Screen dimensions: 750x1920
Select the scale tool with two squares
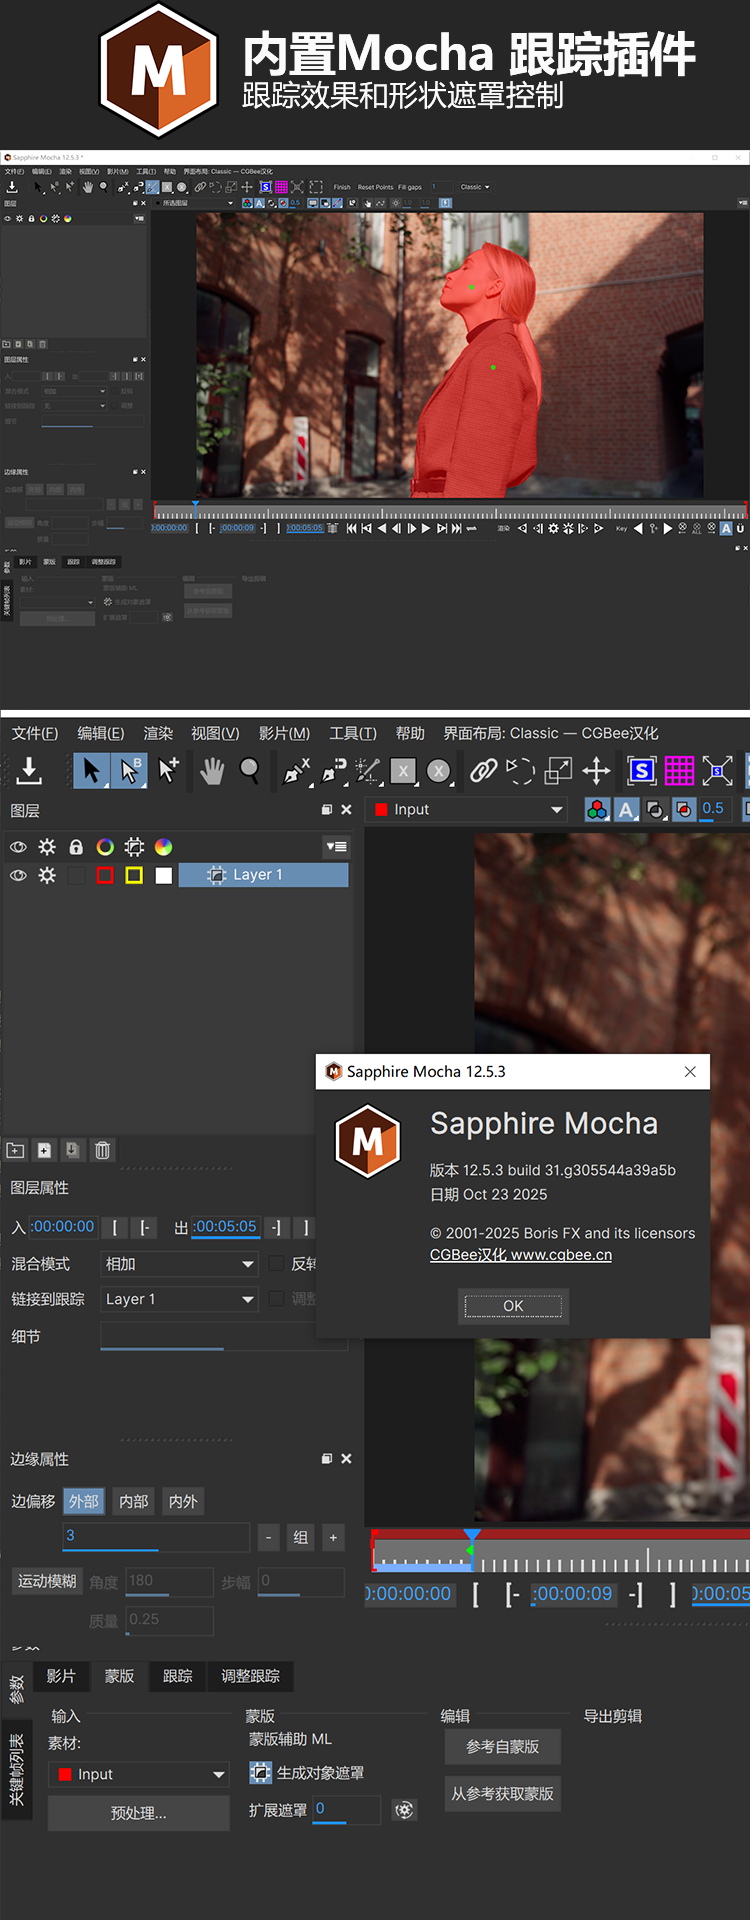click(558, 770)
